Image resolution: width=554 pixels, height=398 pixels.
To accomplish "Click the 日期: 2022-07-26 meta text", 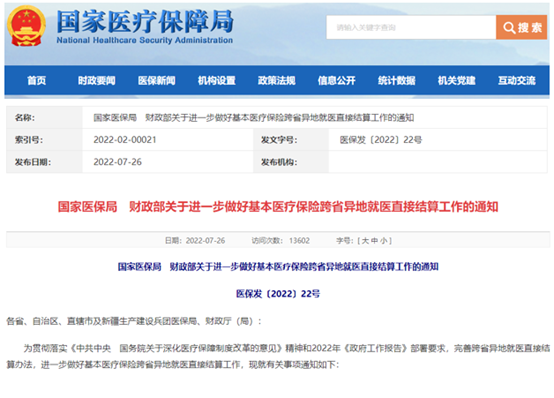I will point(195,241).
